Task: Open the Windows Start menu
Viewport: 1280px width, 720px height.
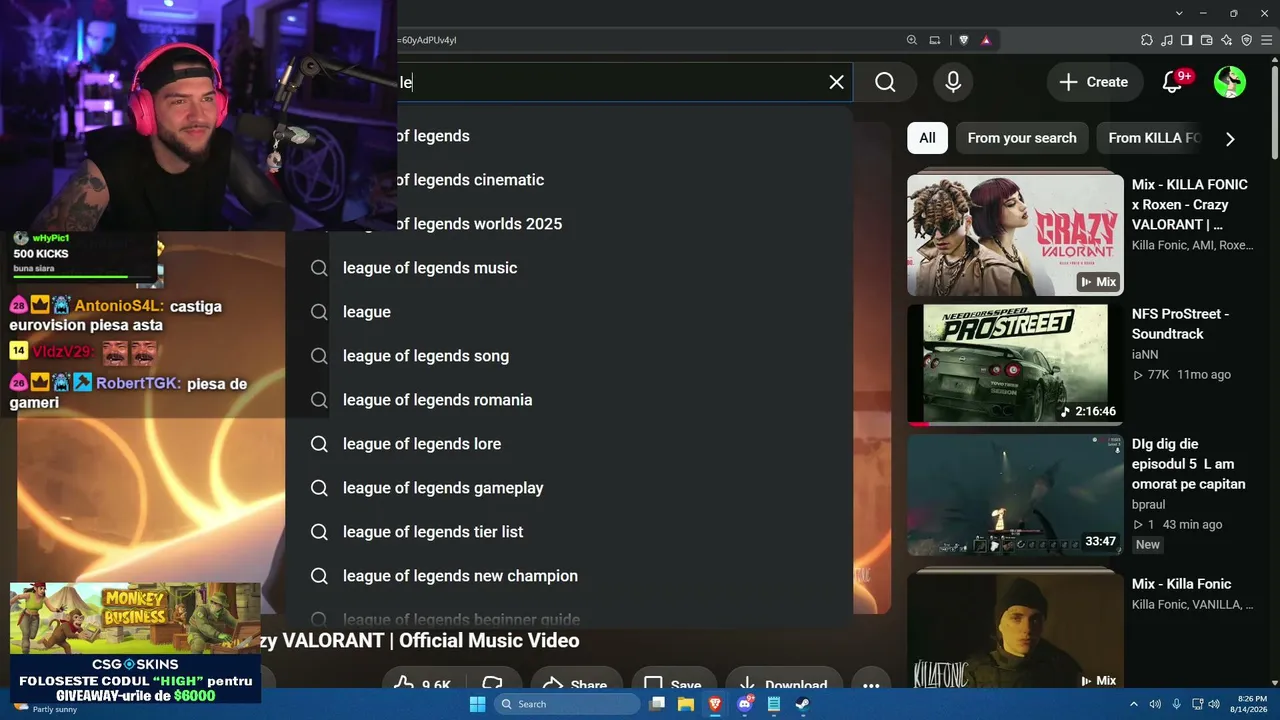Action: 477,704
